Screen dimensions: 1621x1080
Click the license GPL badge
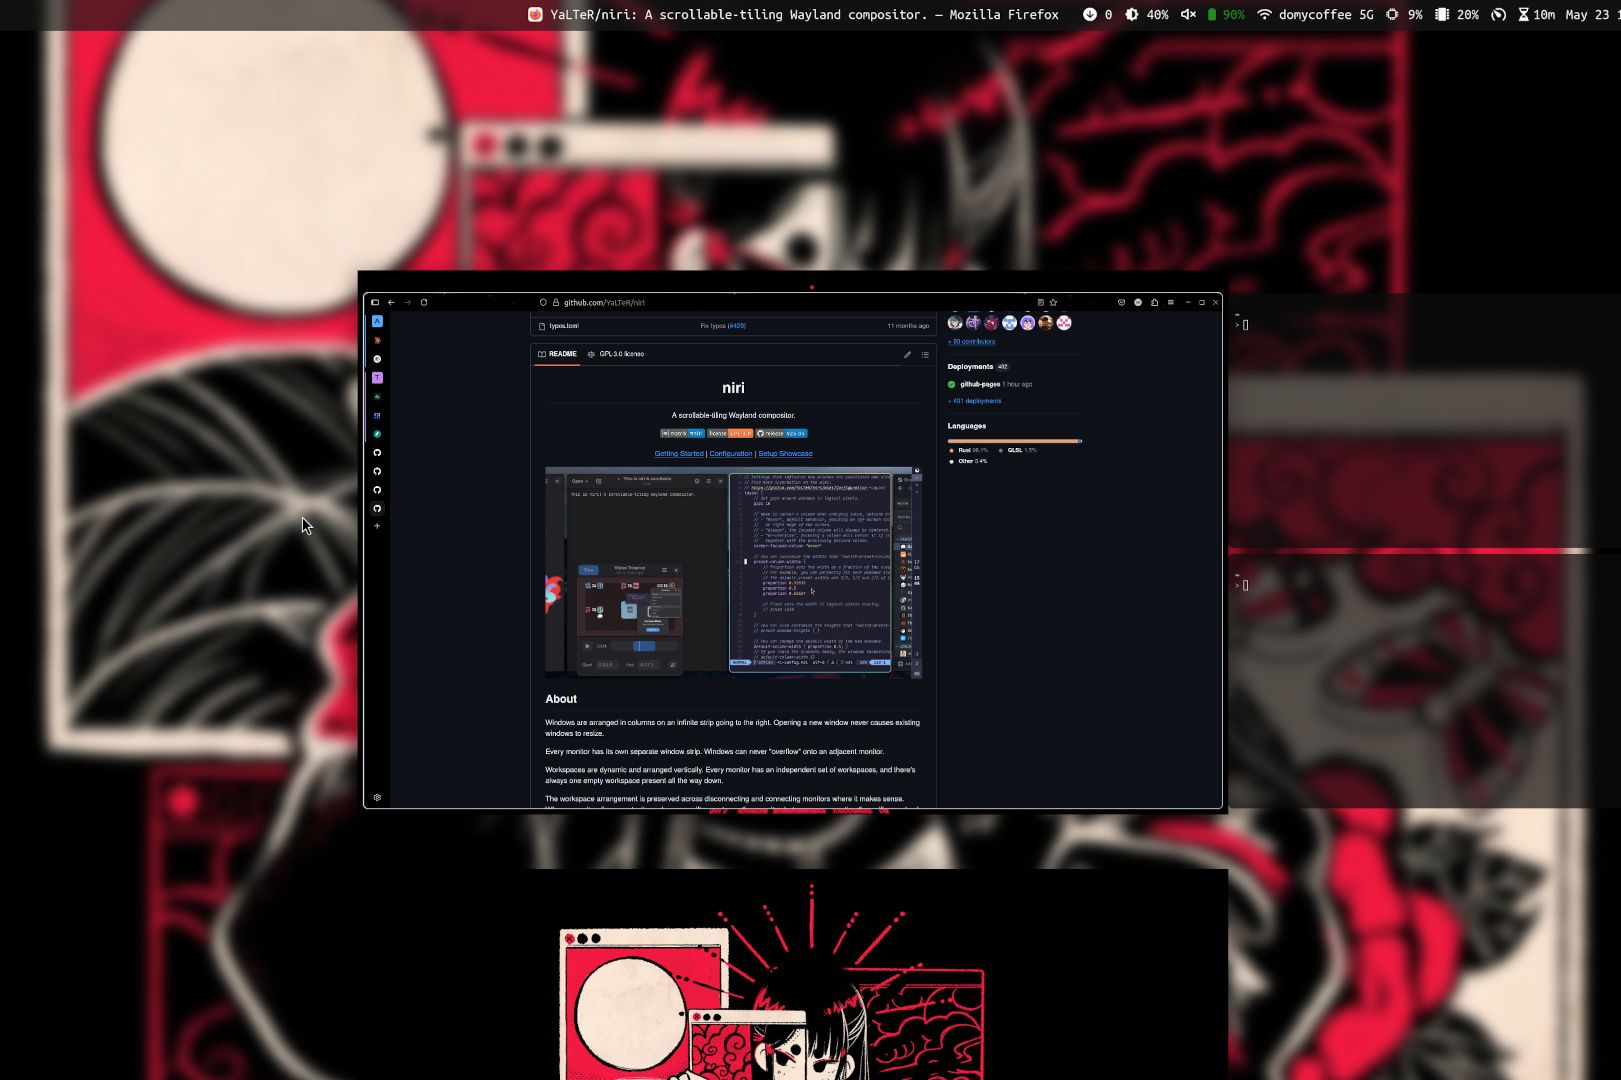pyautogui.click(x=730, y=433)
